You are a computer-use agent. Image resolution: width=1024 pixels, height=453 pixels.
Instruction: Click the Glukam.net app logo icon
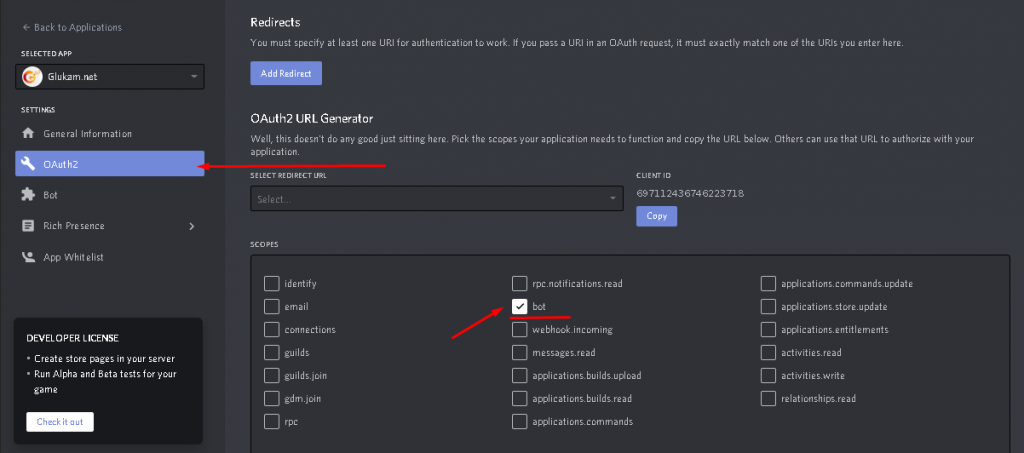coord(31,76)
